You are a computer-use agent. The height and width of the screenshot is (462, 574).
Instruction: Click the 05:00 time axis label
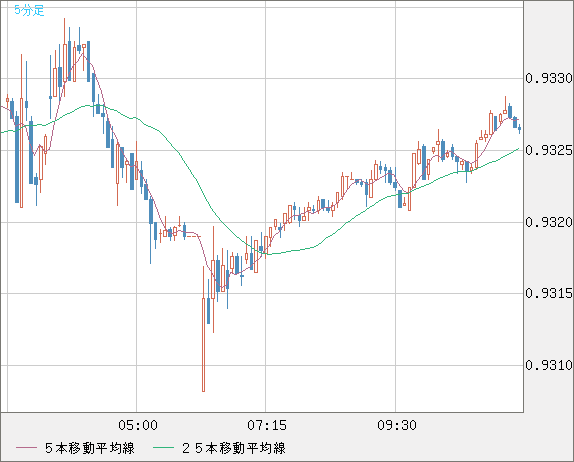point(138,425)
